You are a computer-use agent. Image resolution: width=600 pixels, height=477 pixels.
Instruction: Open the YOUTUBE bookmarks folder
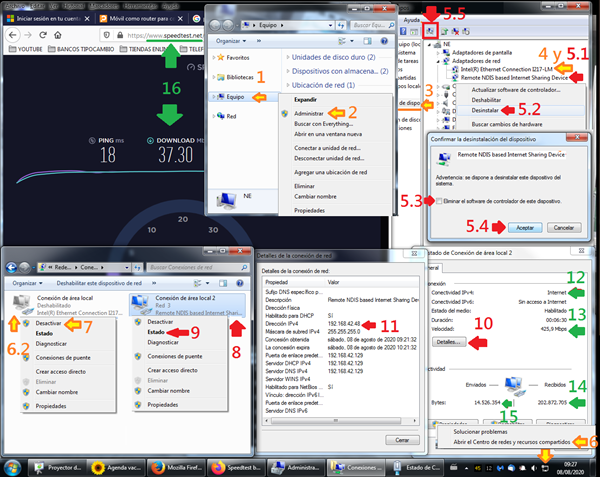click(26, 49)
